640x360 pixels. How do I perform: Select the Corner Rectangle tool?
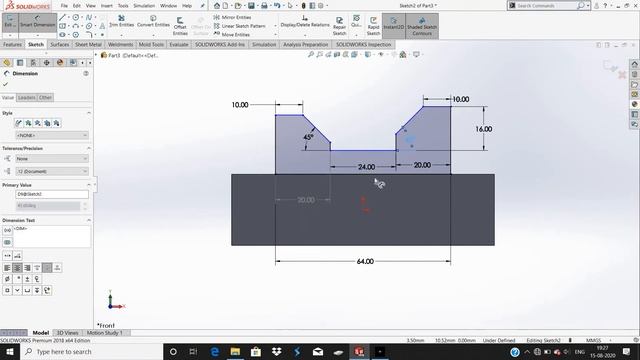coord(62,26)
